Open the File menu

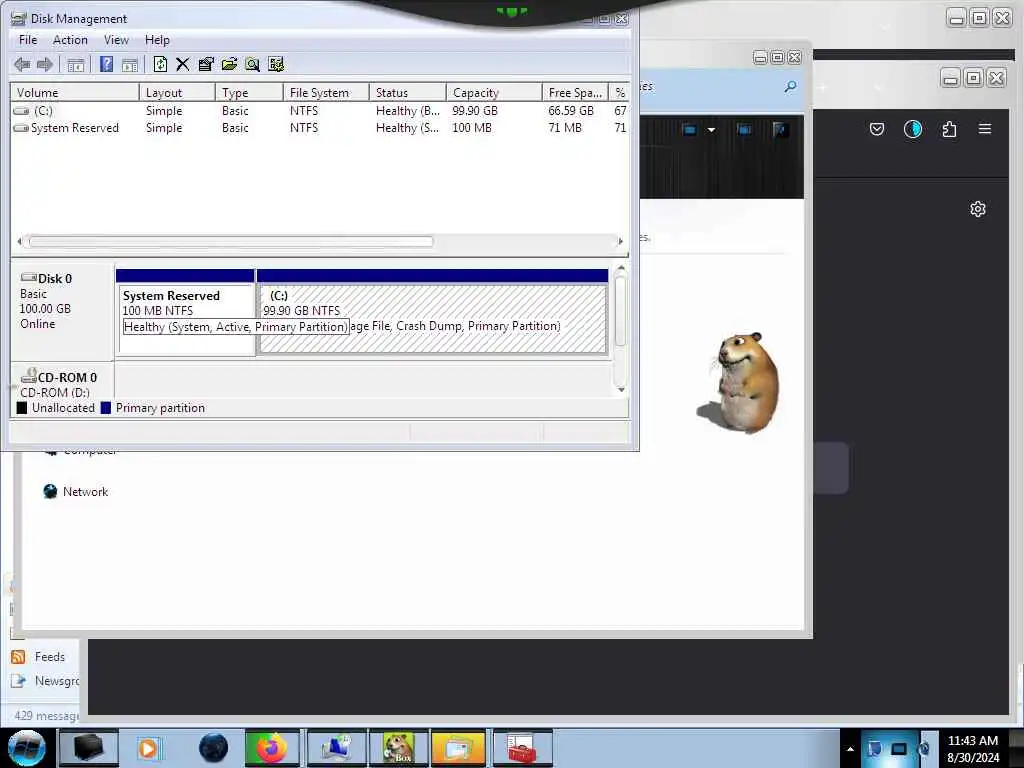28,40
